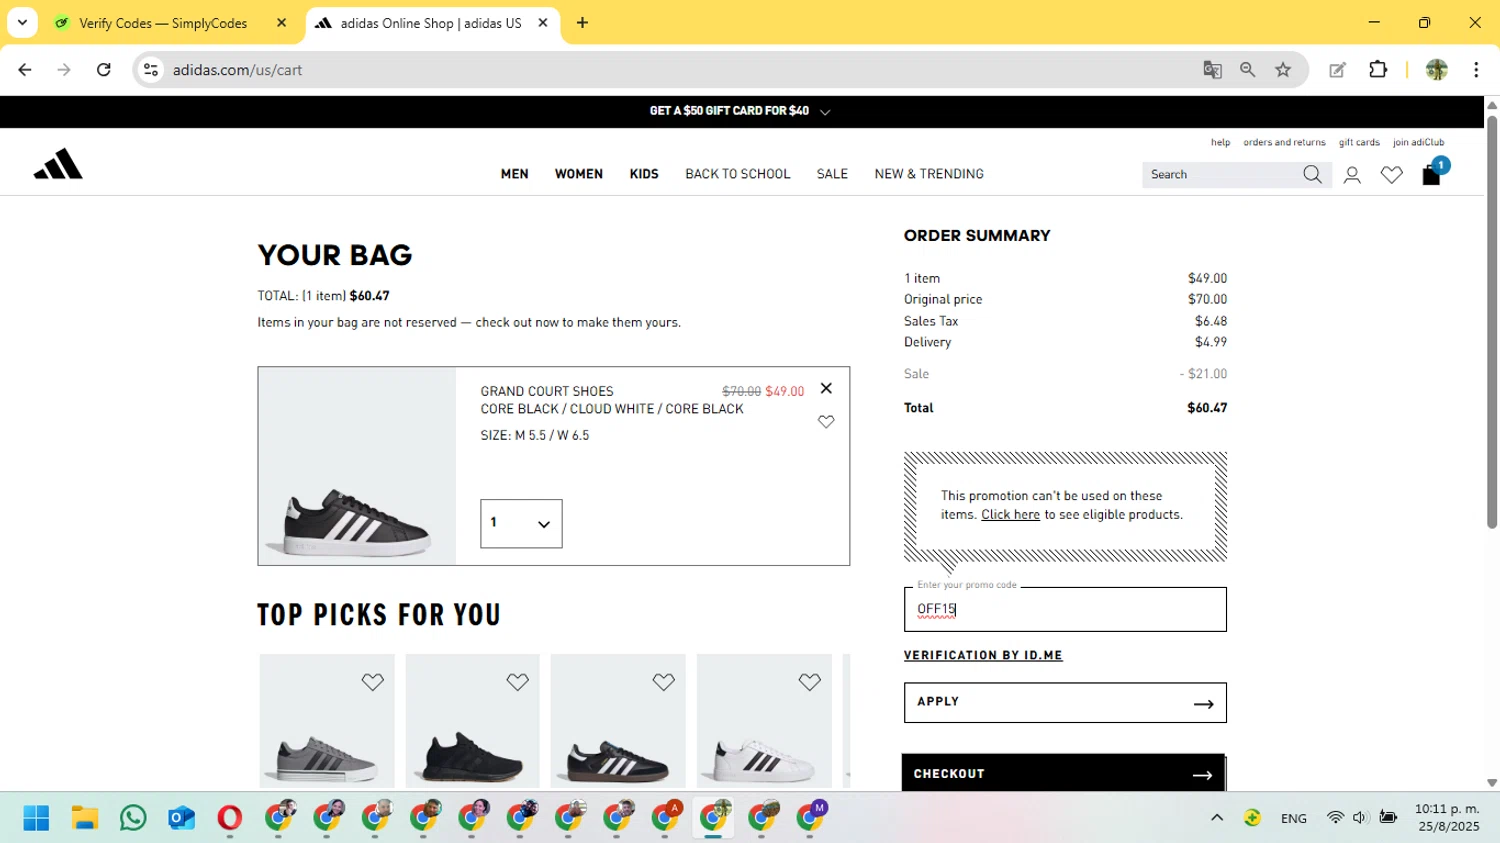
Task: Open a new browser tab
Action: 582,22
